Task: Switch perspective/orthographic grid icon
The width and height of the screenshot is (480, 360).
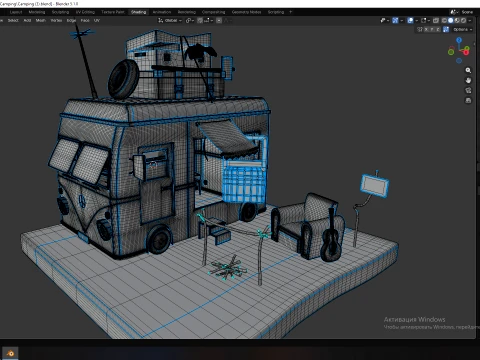Action: 468,100
